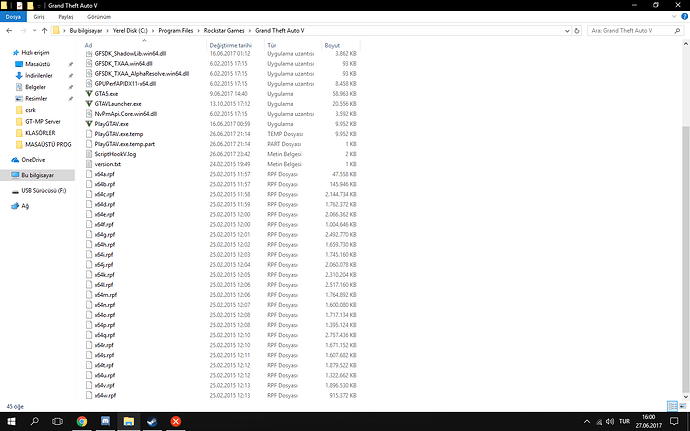Open the Giriş ribbon tab
The image size is (690, 431).
coord(39,17)
